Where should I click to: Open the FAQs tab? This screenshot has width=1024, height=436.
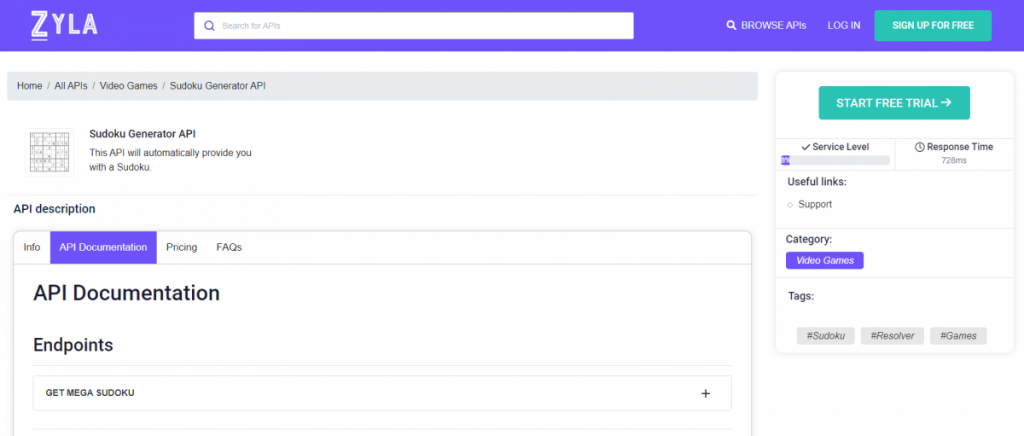click(x=229, y=247)
